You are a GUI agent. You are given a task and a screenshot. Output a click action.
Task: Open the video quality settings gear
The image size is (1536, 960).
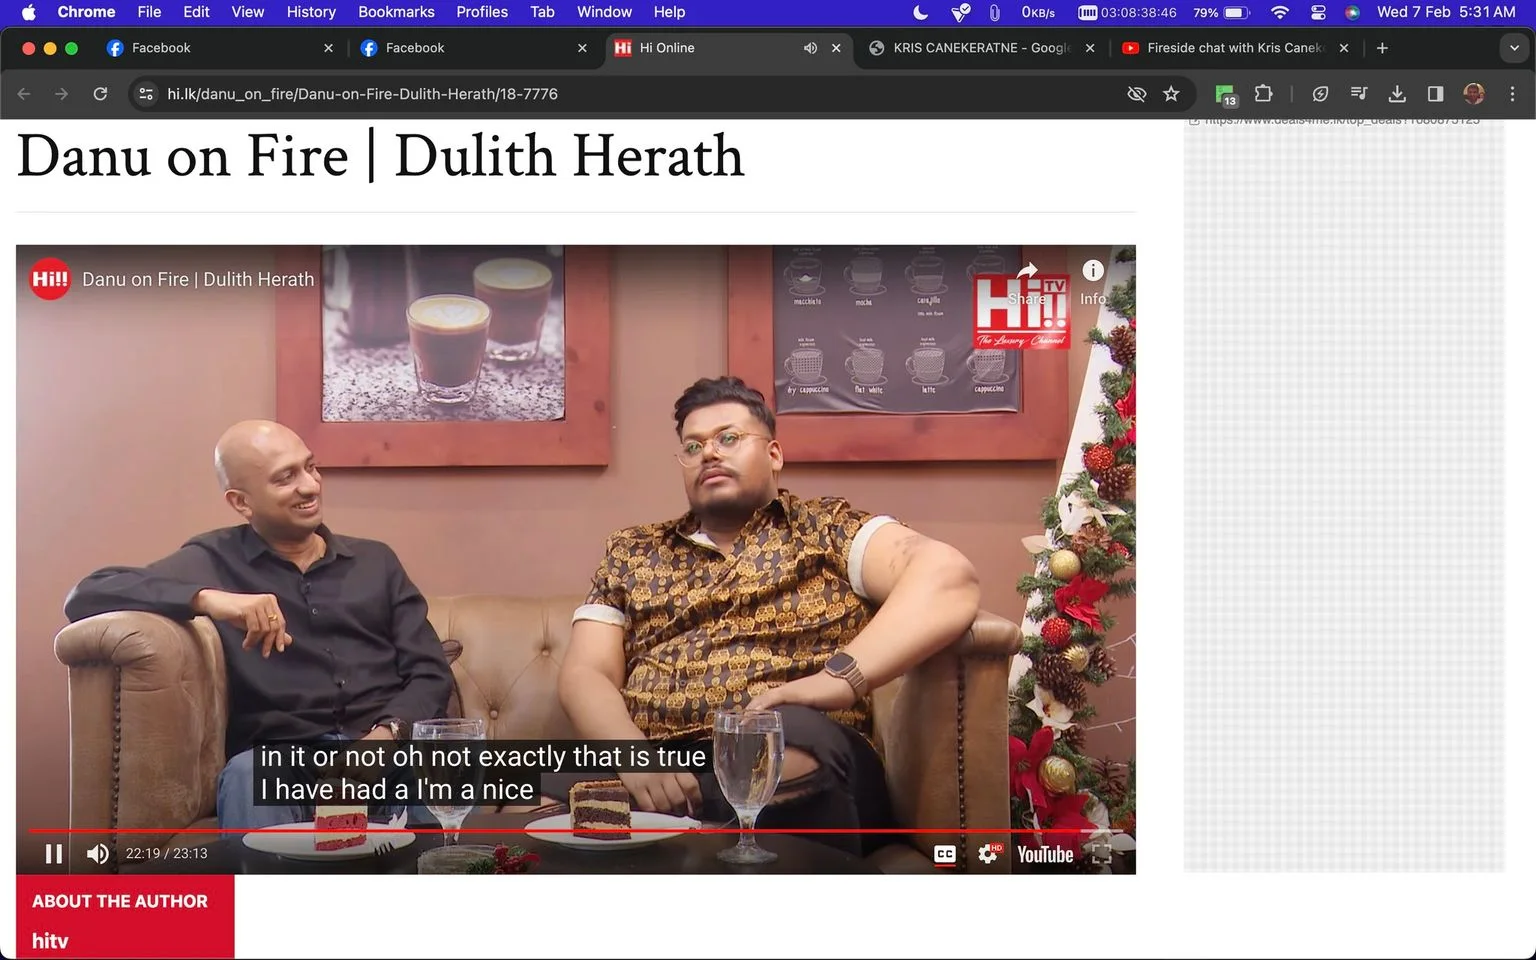click(x=988, y=854)
